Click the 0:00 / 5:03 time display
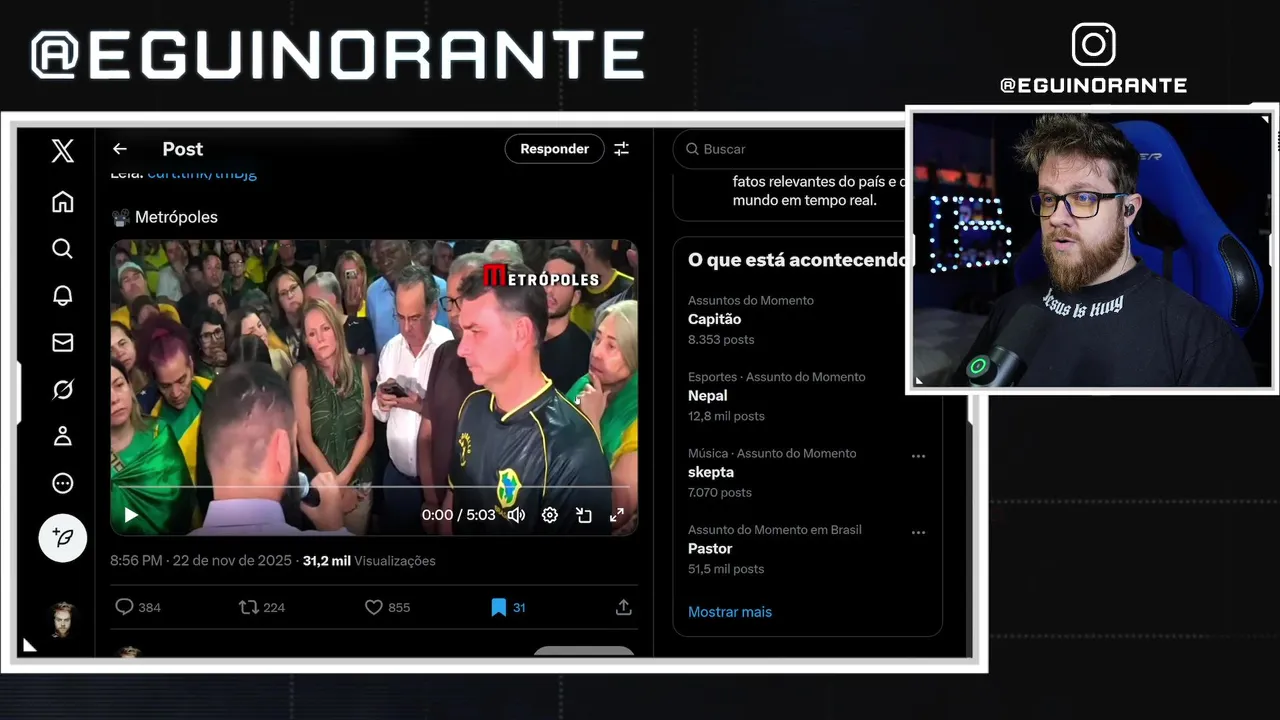The height and width of the screenshot is (720, 1280). point(458,515)
